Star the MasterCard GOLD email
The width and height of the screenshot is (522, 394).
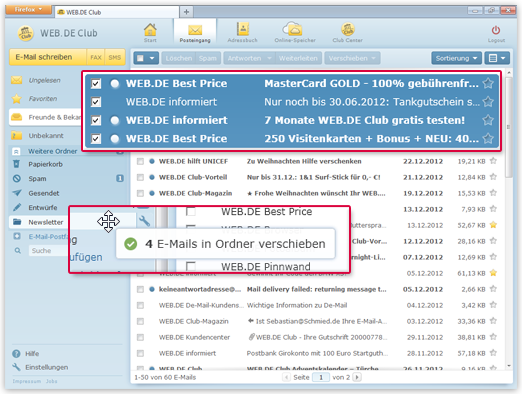(x=488, y=83)
